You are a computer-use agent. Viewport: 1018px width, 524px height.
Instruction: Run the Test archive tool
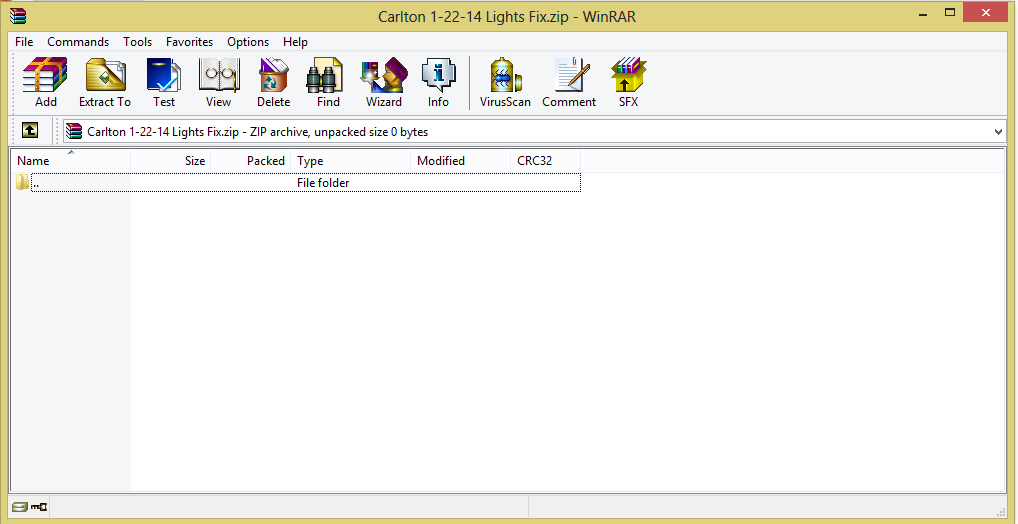point(164,82)
